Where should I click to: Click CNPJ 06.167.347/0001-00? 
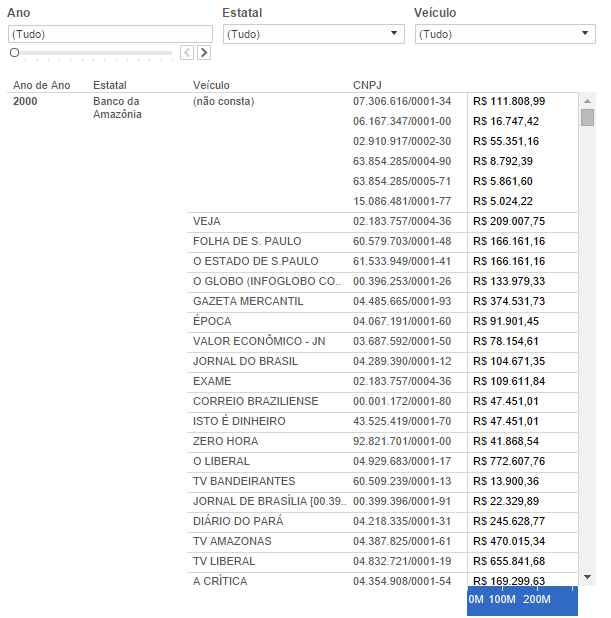[x=402, y=121]
